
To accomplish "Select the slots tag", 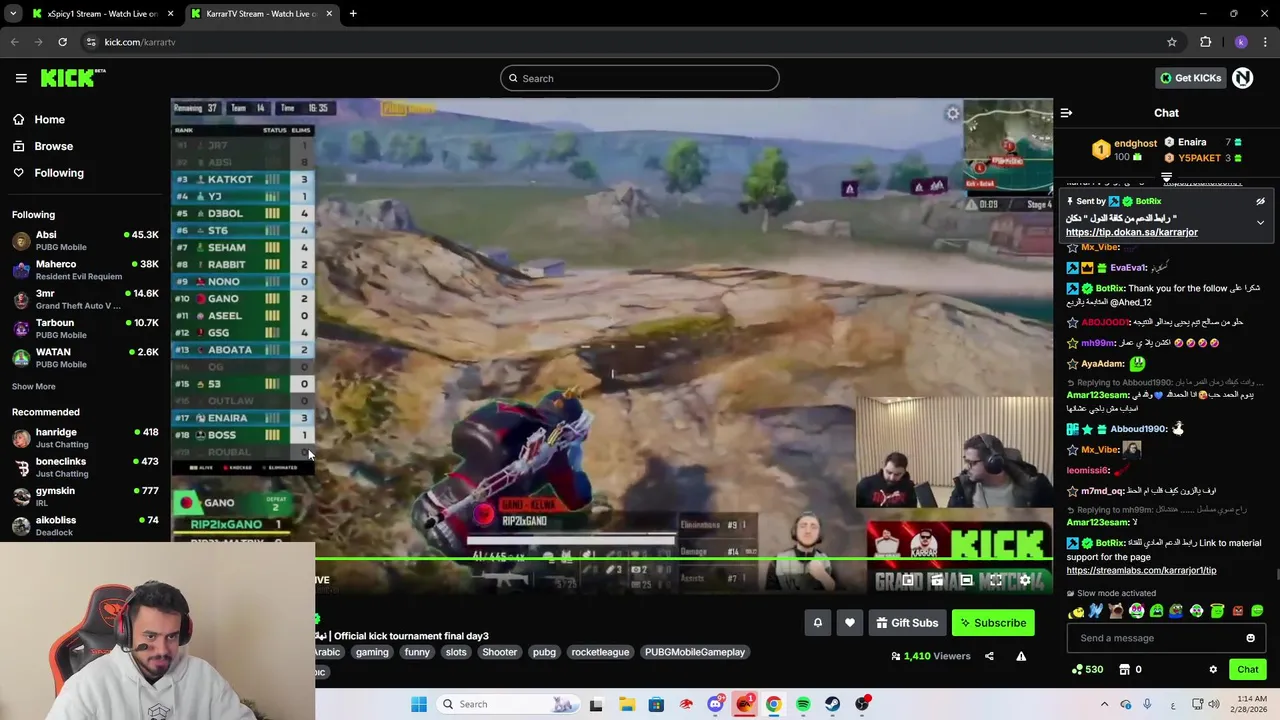I will [456, 652].
